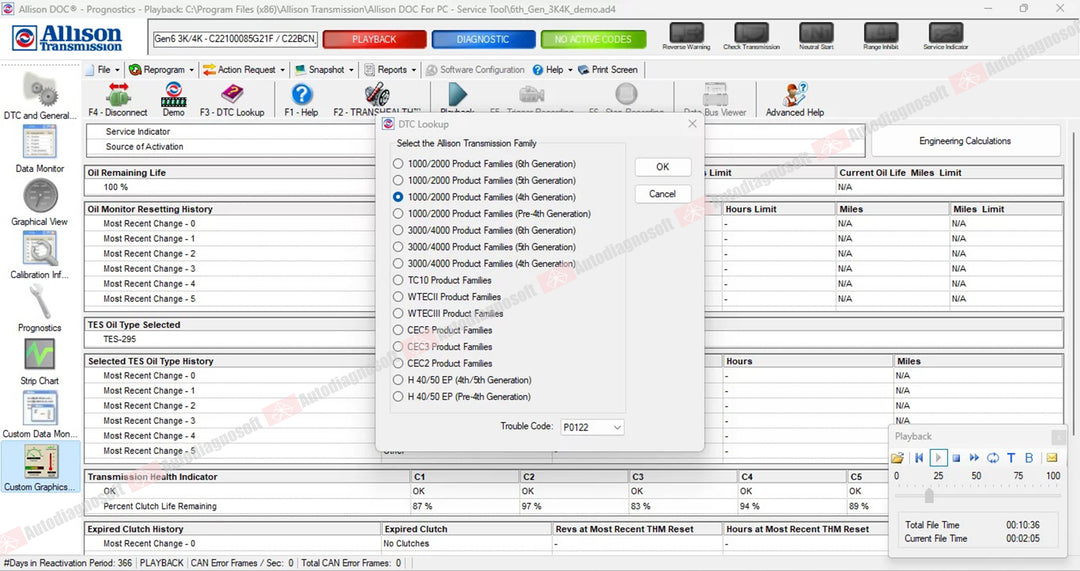This screenshot has width=1080, height=571.
Task: Close the DTC Lookup dialog
Action: [692, 124]
